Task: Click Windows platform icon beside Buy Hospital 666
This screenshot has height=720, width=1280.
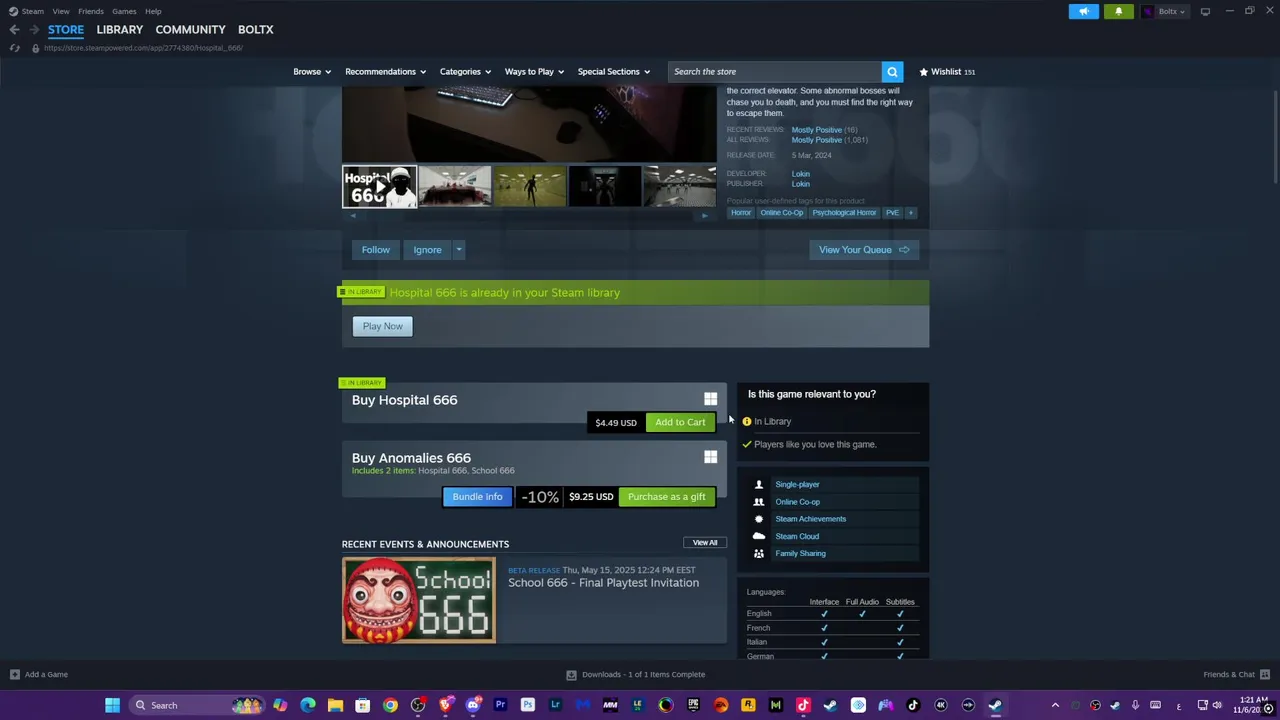Action: coord(710,399)
